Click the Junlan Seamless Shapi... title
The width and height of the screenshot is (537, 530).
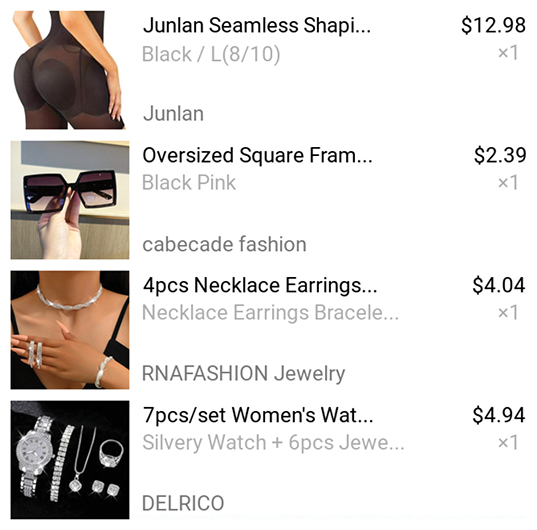pos(257,26)
